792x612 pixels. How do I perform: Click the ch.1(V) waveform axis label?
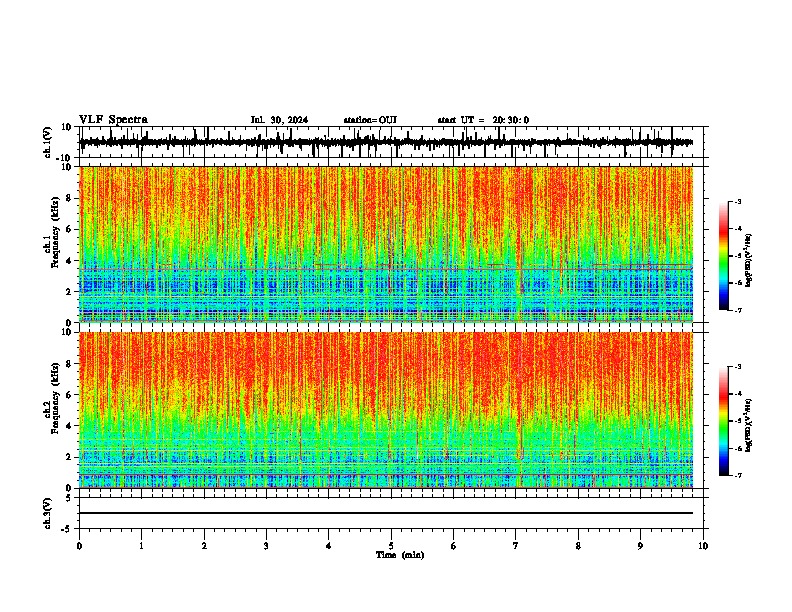47,142
